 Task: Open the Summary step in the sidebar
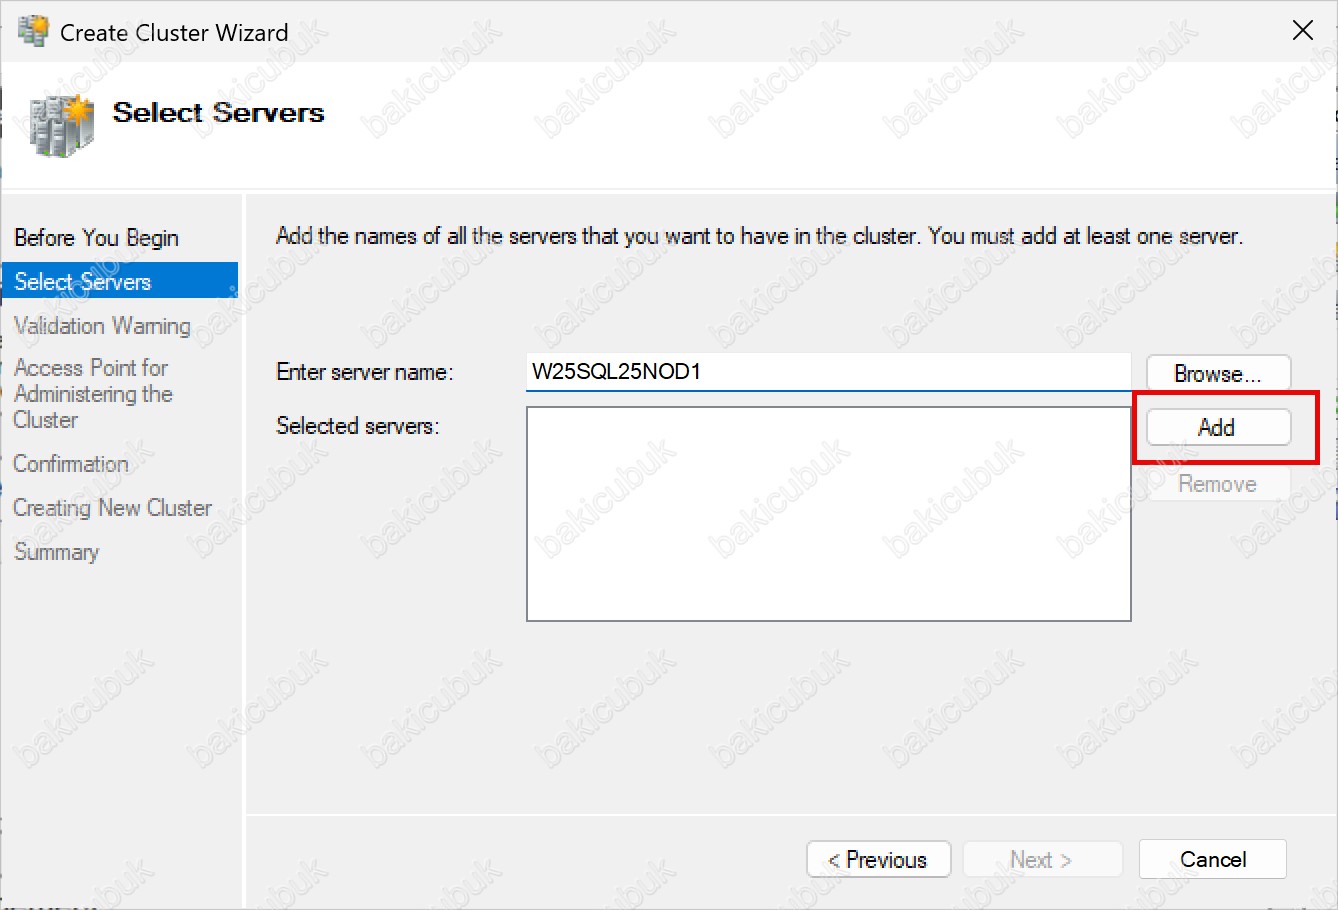tap(57, 552)
